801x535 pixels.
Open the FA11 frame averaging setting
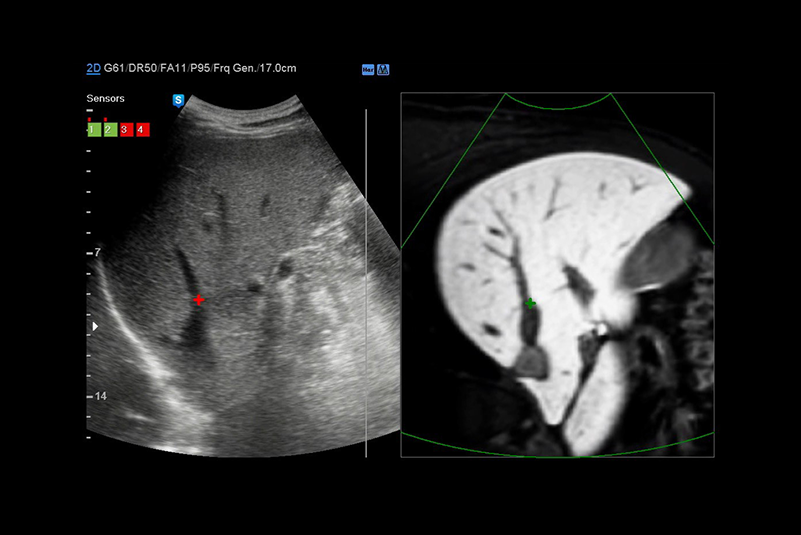[x=182, y=68]
